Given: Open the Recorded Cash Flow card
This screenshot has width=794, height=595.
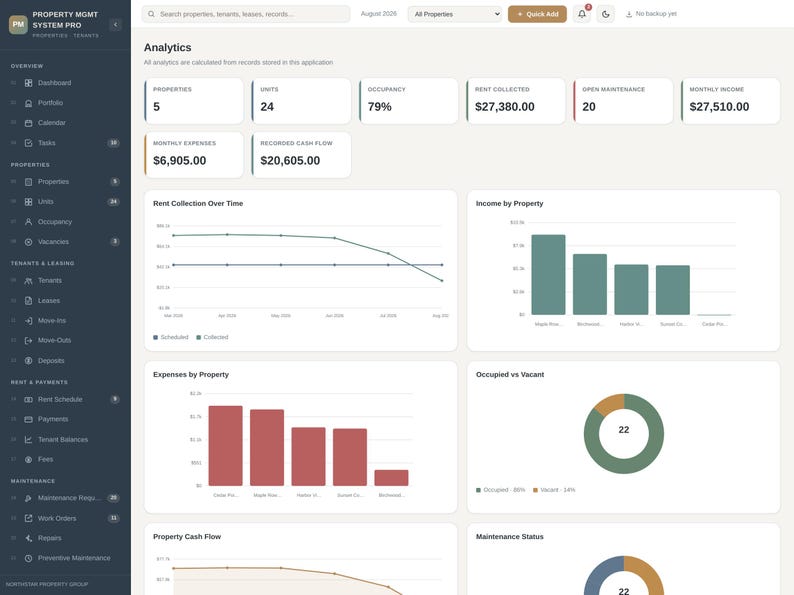Looking at the screenshot, I should 301,155.
